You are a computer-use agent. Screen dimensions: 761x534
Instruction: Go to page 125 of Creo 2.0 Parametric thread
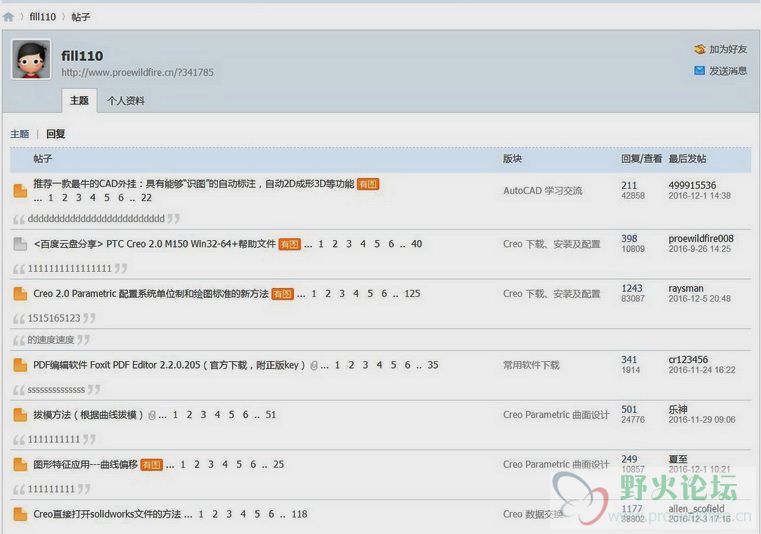(x=412, y=294)
